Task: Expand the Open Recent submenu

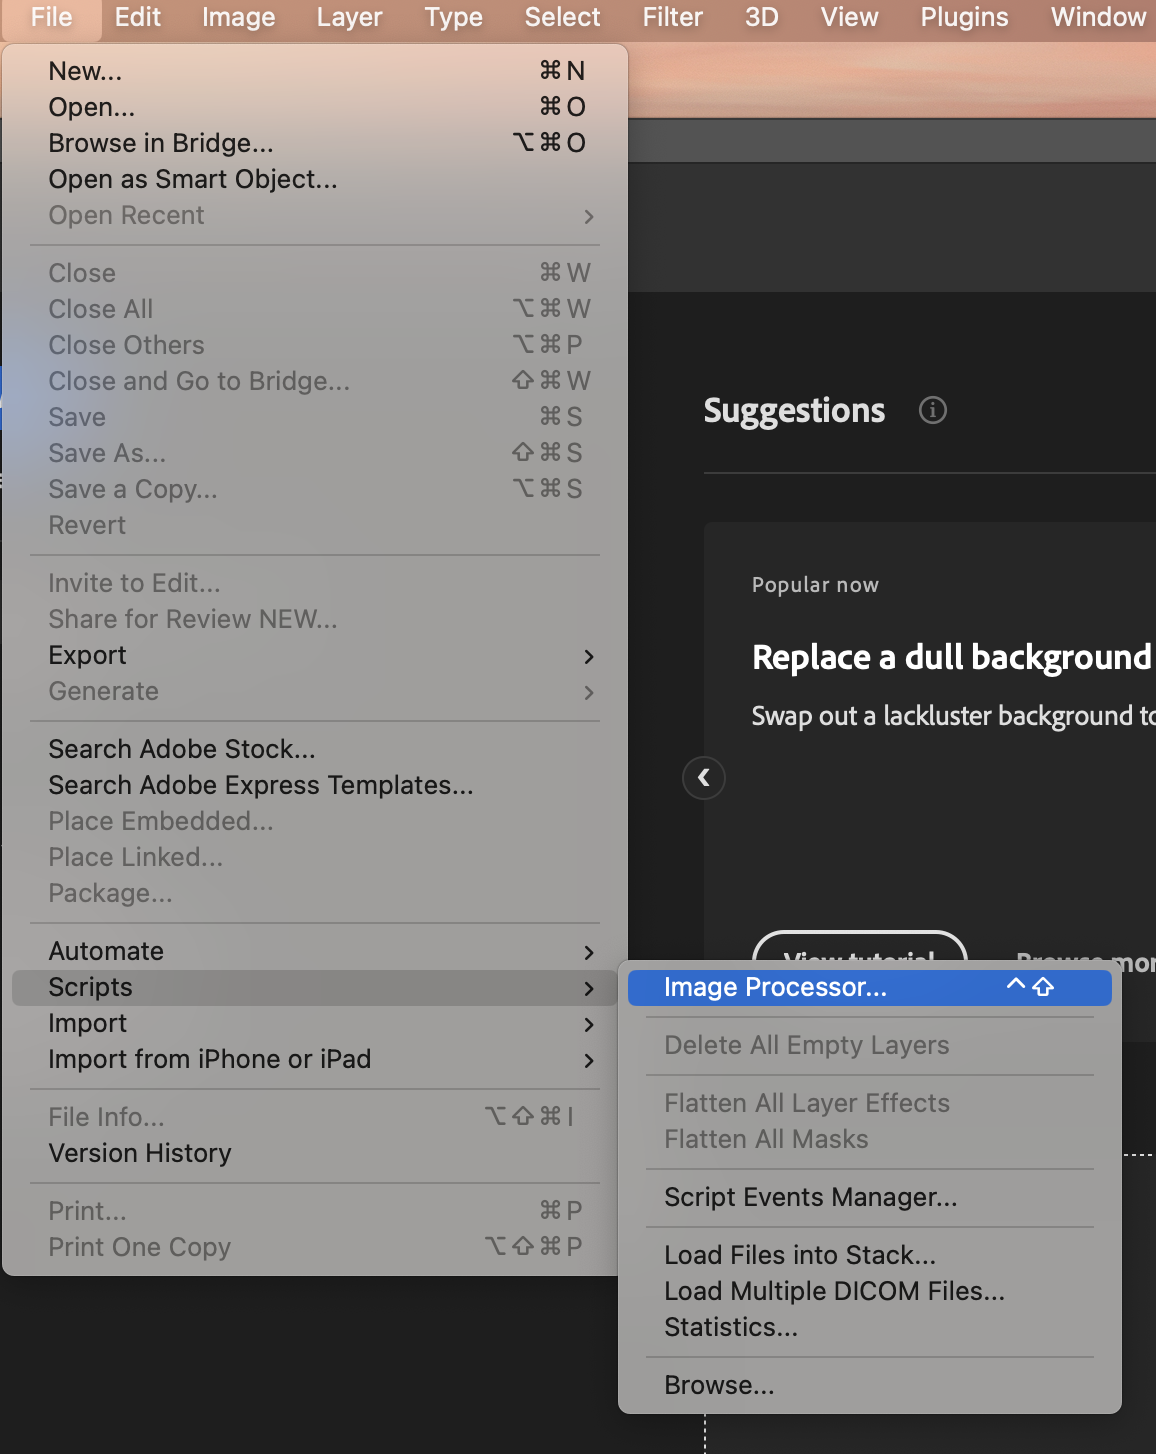Action: 126,215
